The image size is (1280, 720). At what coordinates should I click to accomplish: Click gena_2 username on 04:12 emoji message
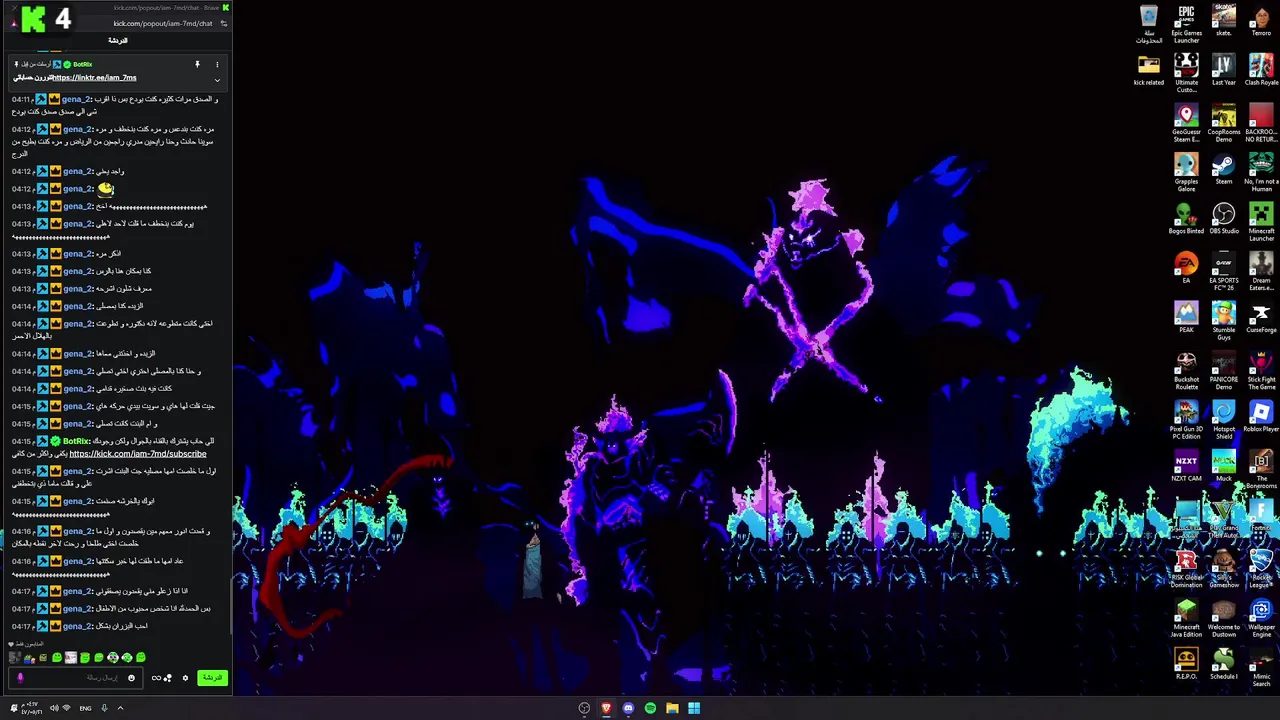[x=77, y=188]
